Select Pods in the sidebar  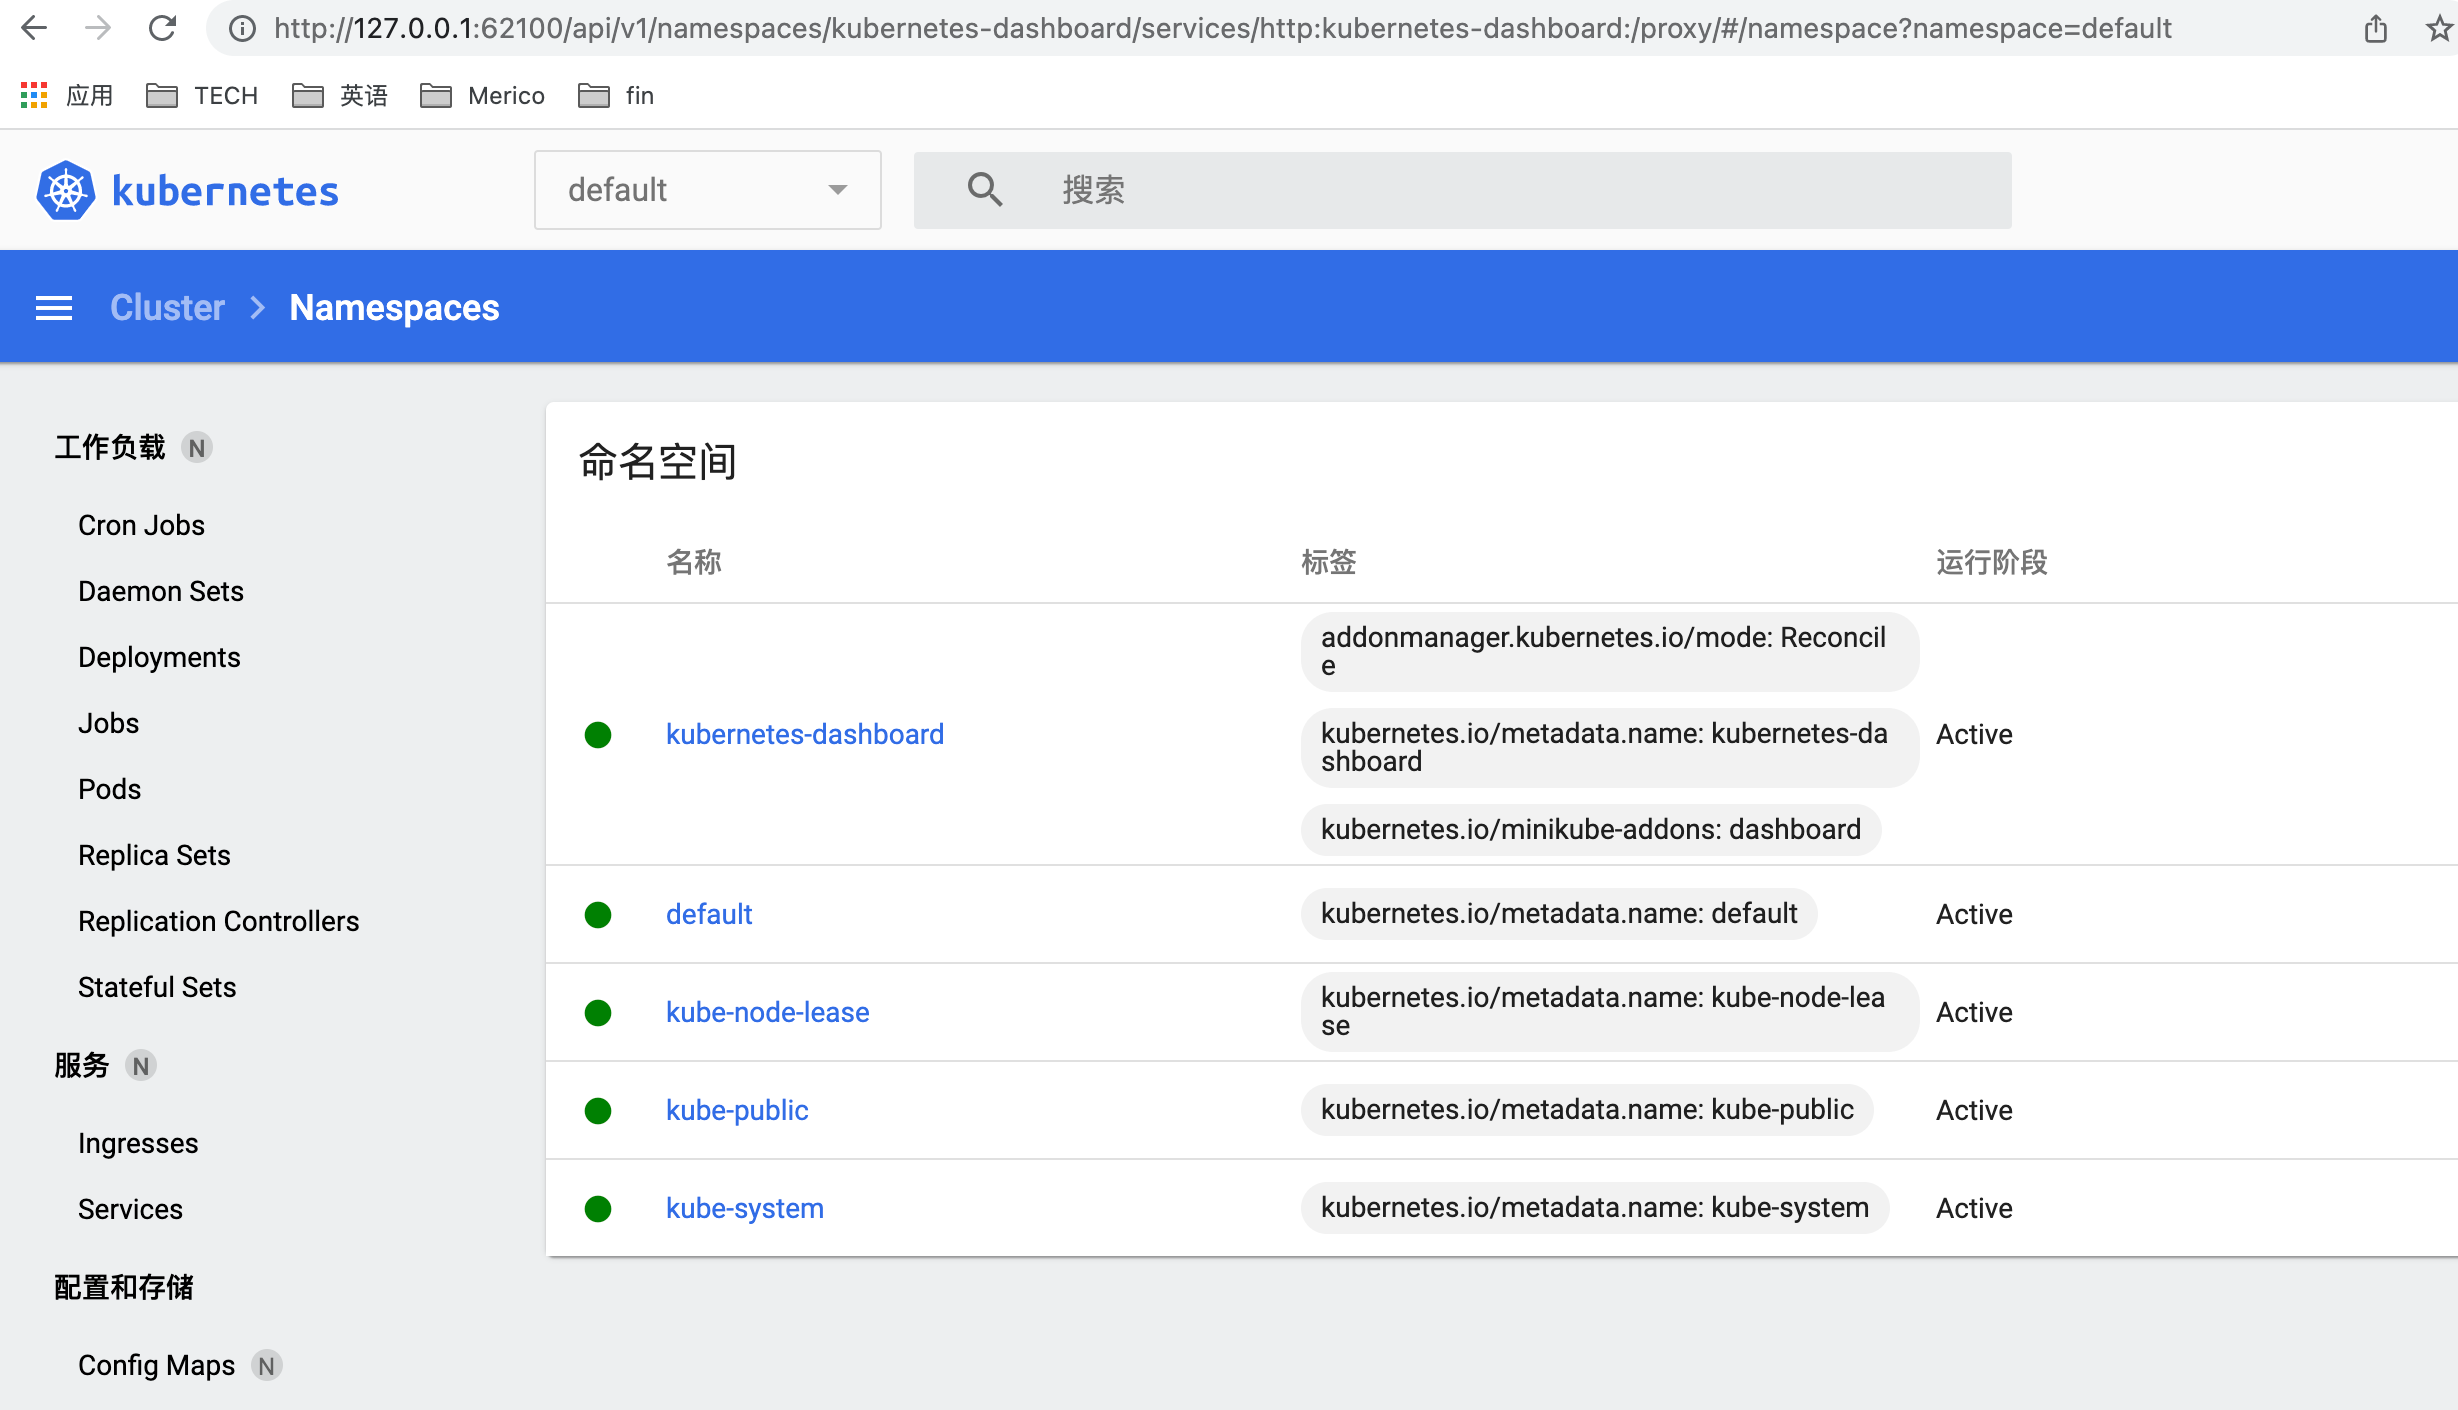pyautogui.click(x=109, y=789)
